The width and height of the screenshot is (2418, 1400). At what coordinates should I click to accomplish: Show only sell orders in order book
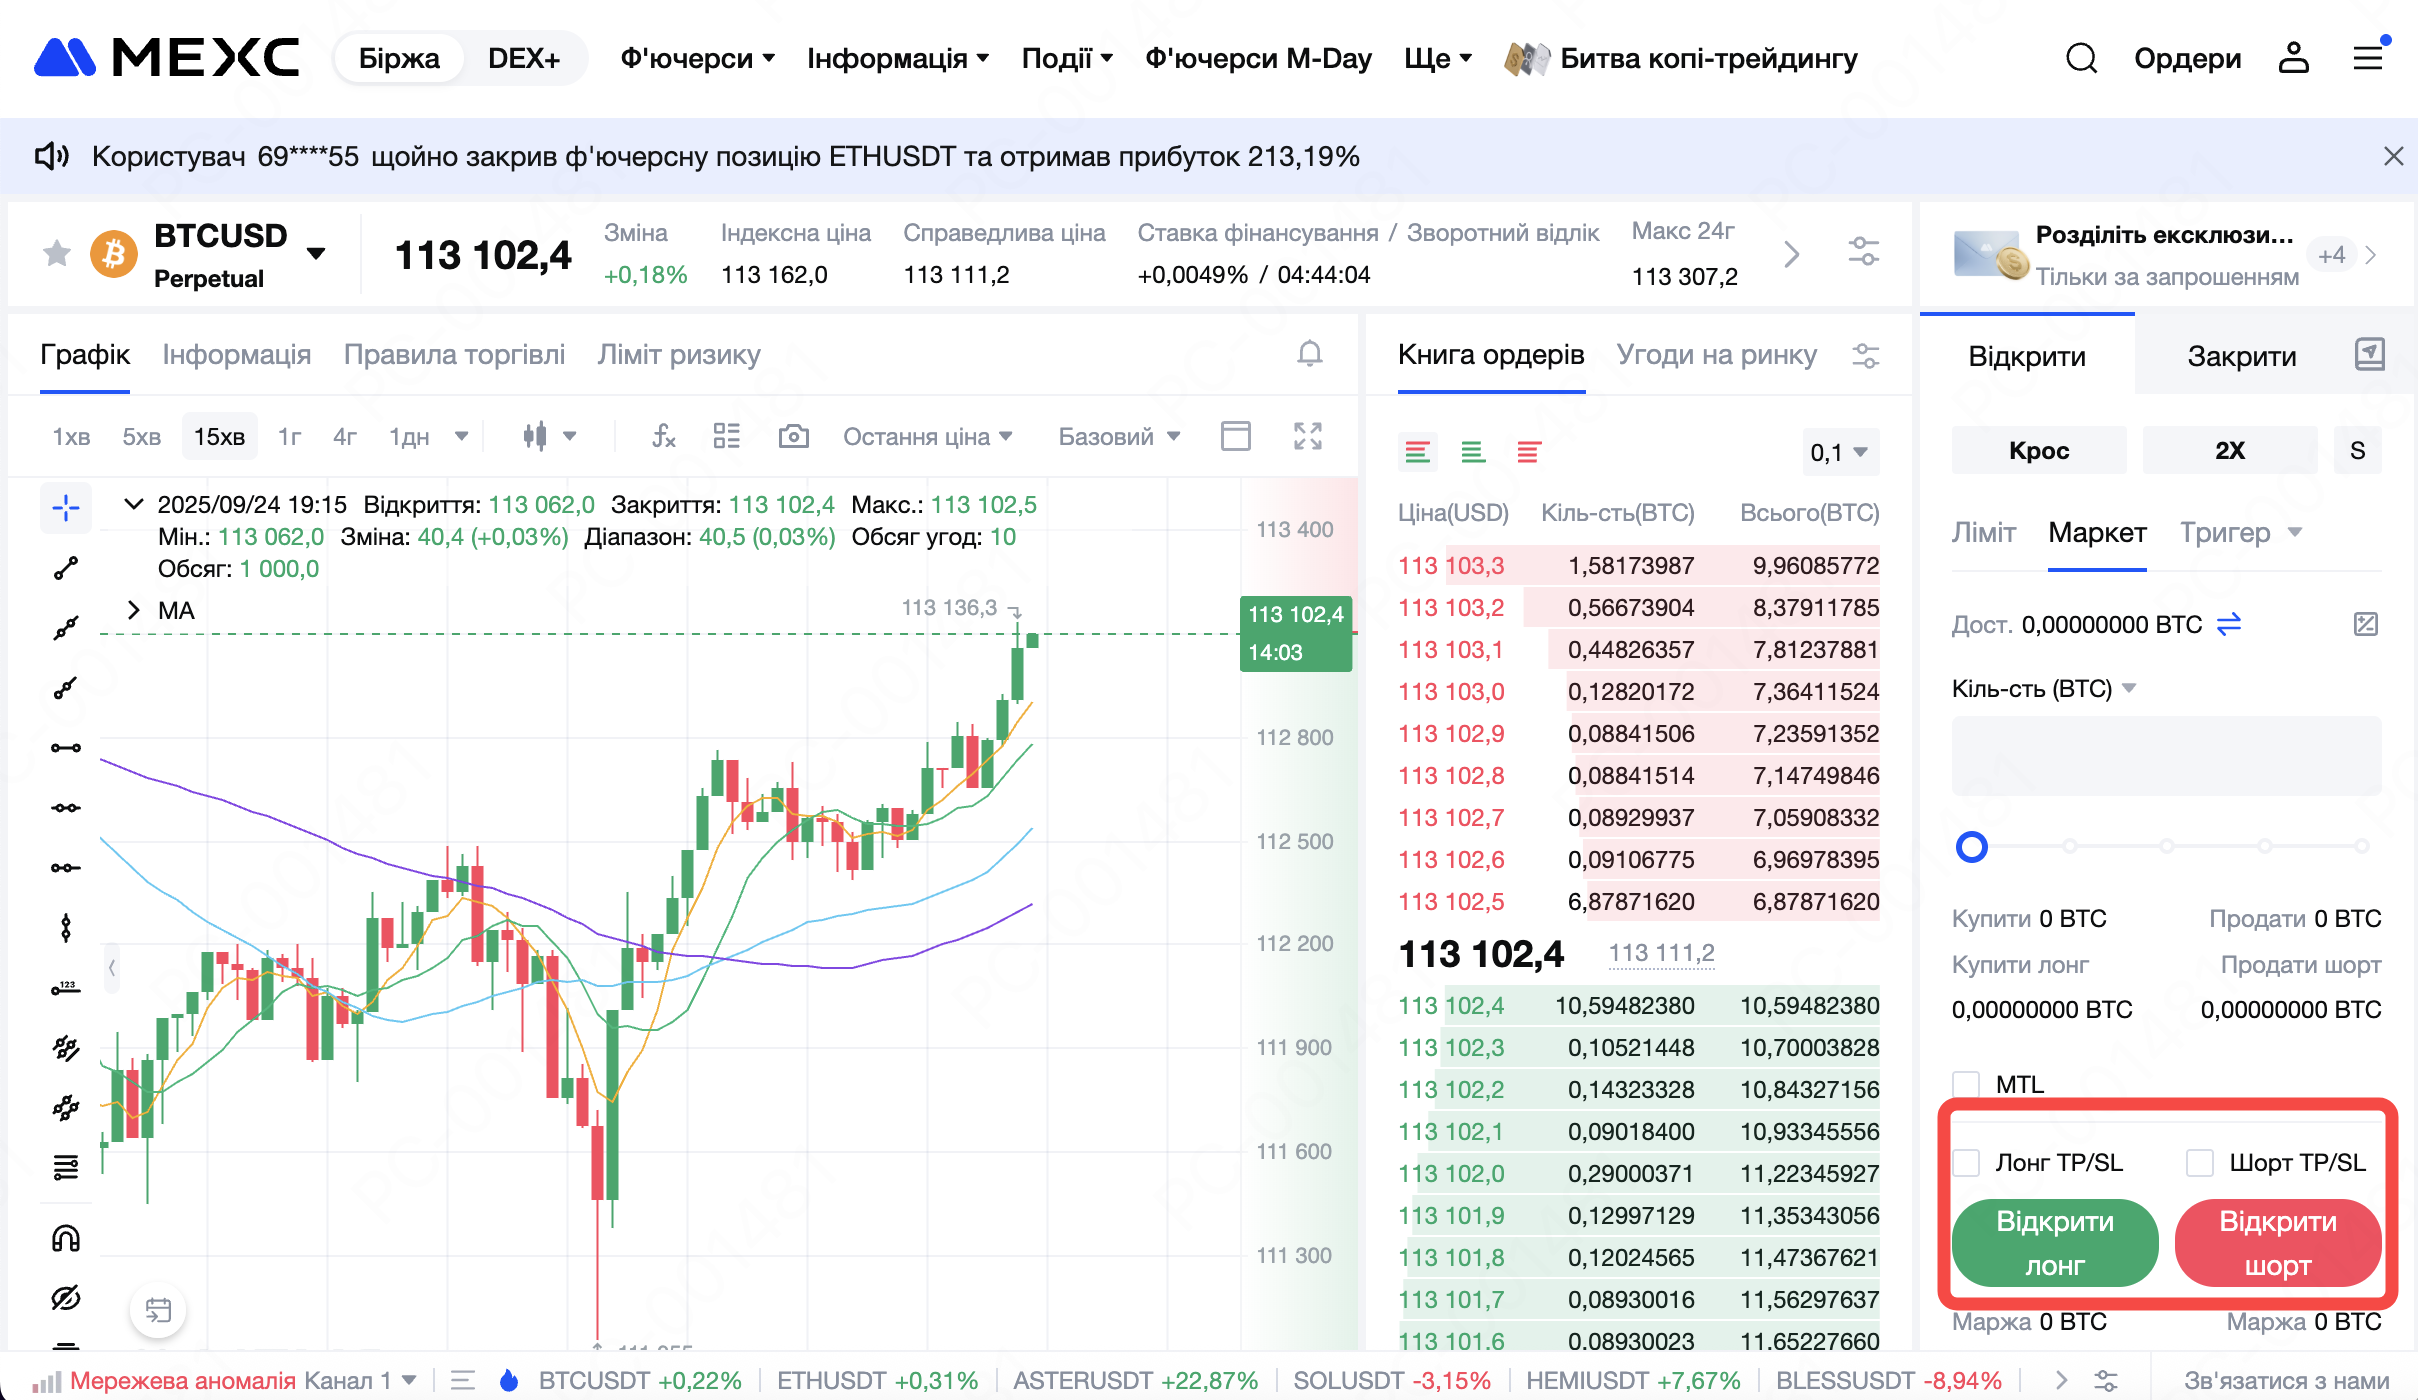tap(1528, 453)
